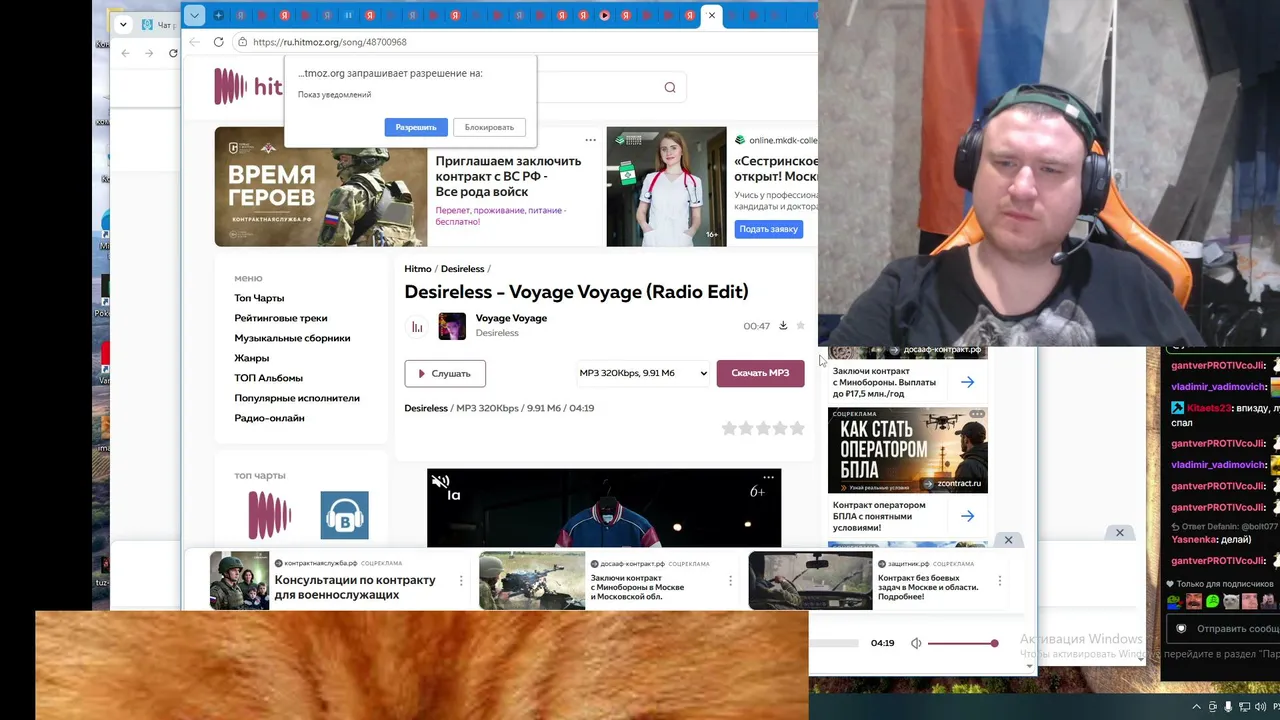Click the Подать заявку ad button
The width and height of the screenshot is (1280, 720).
[x=768, y=229]
